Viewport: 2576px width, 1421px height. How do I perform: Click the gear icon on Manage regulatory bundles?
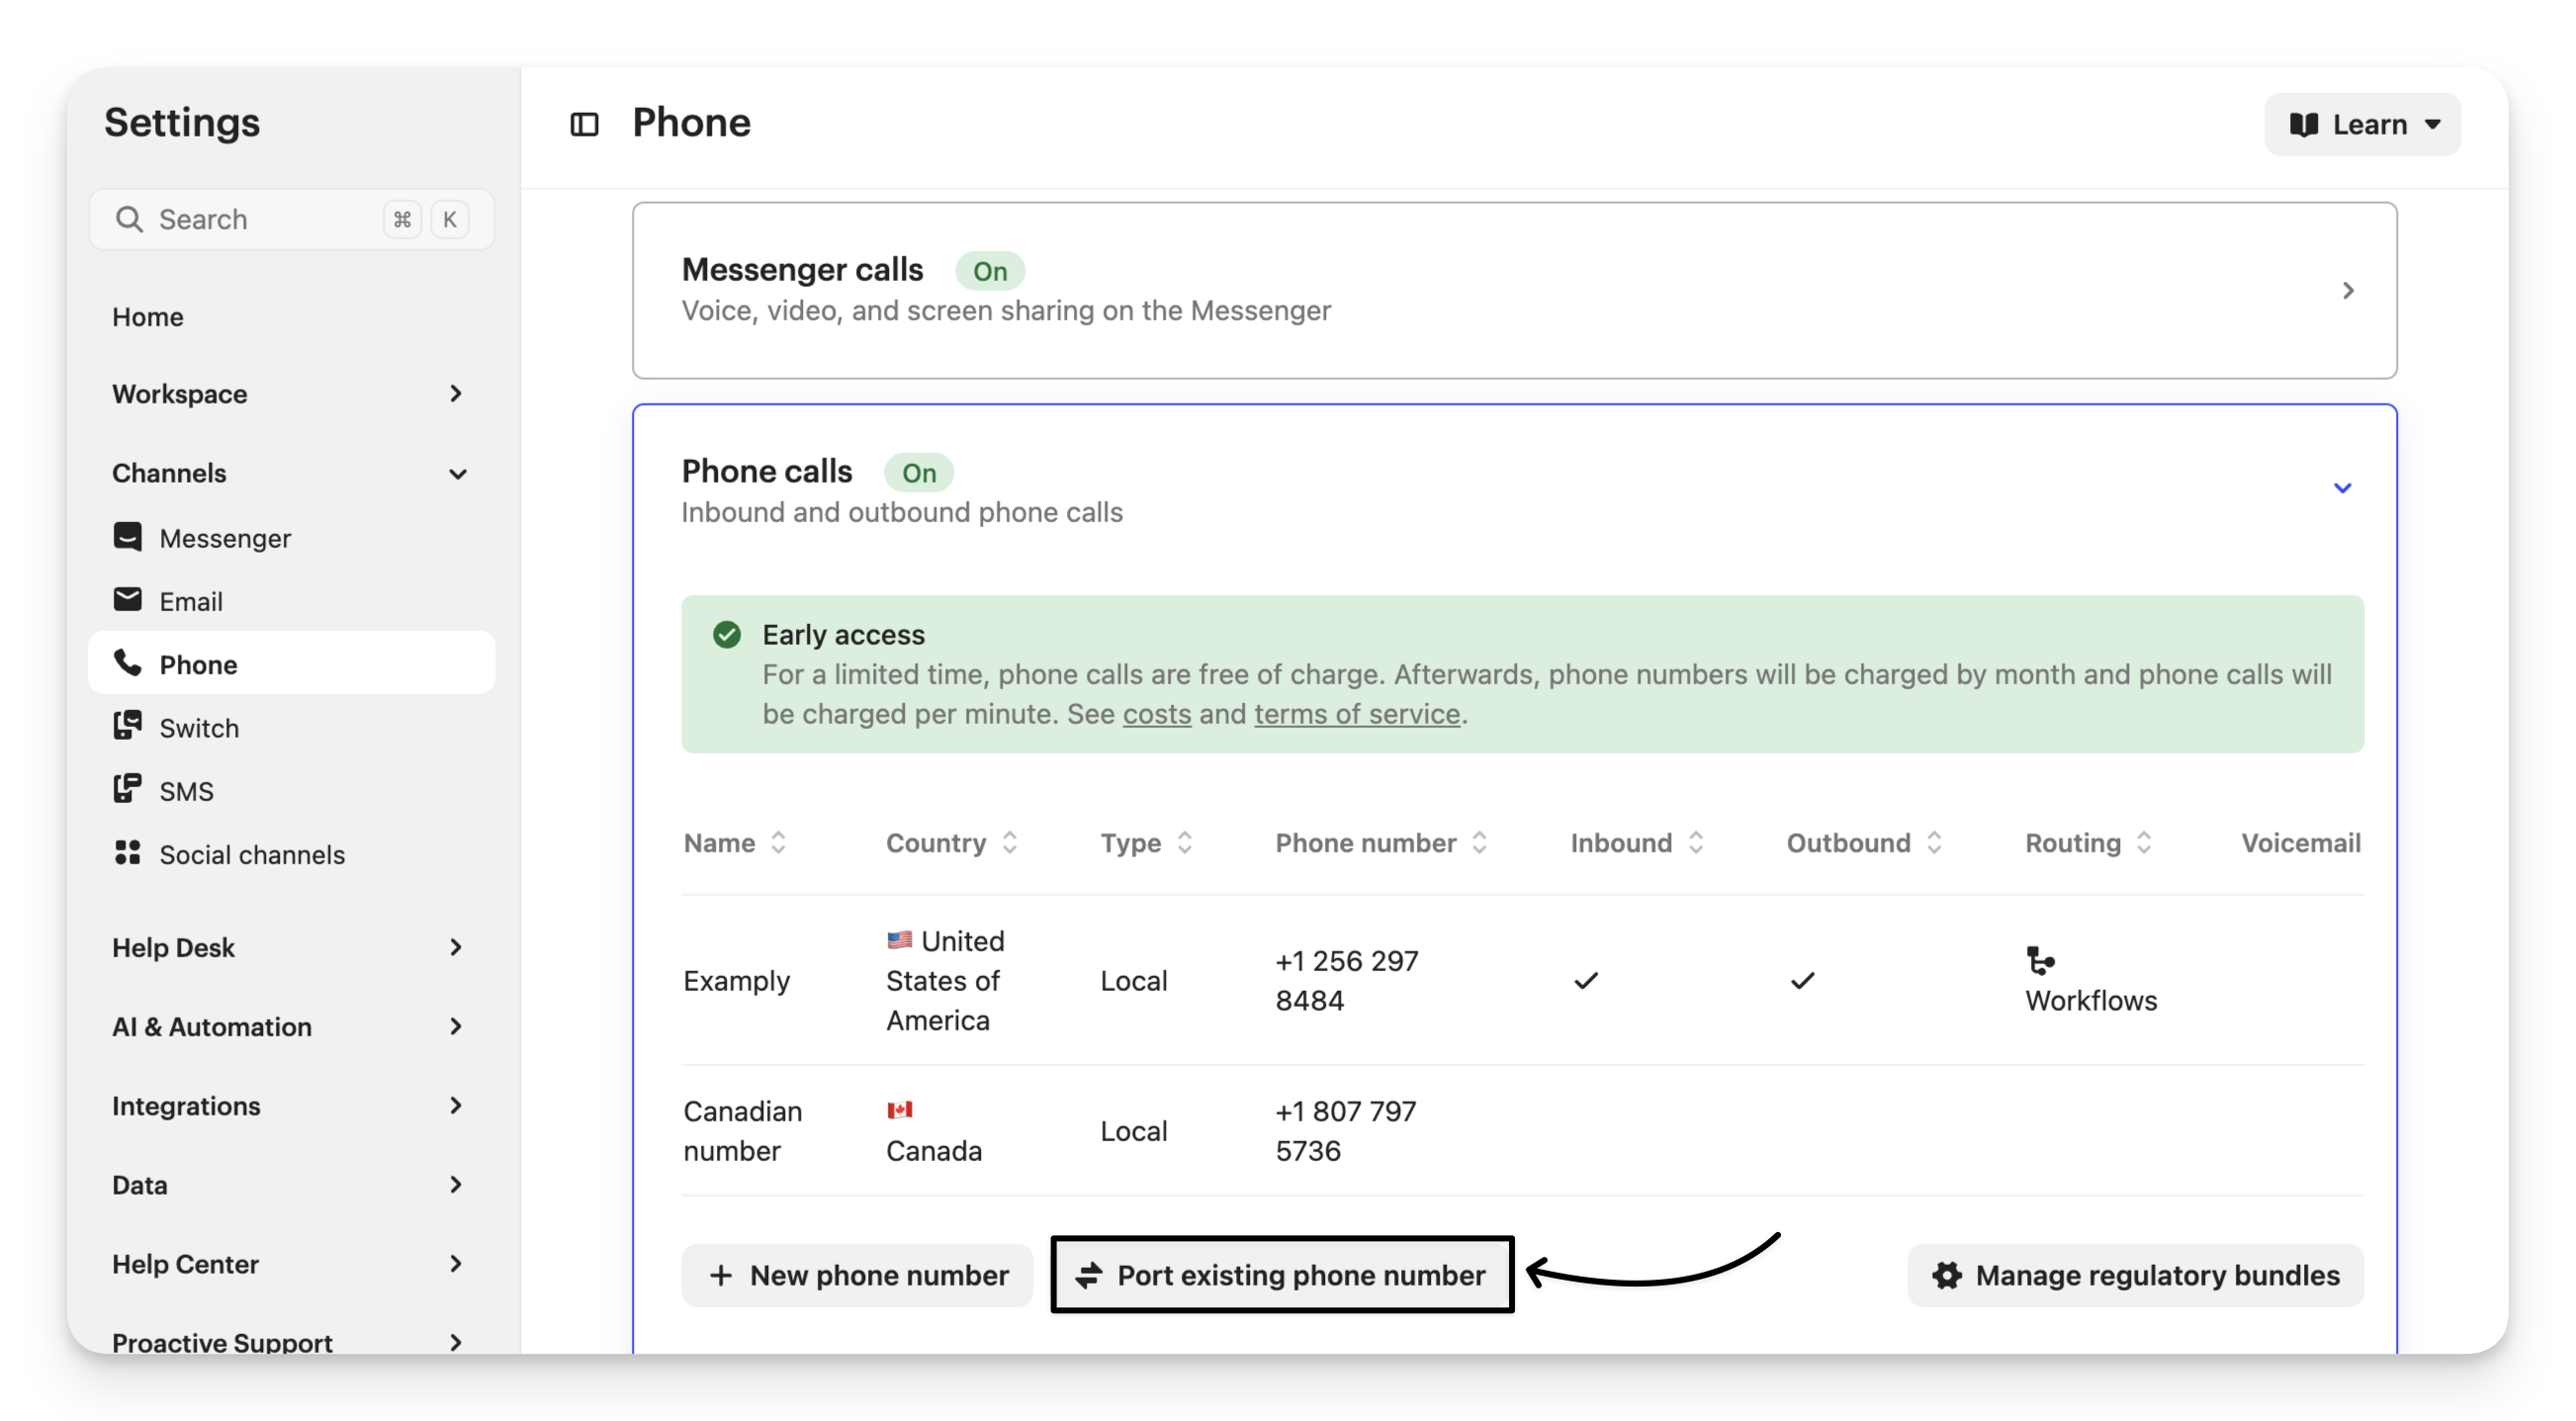point(1947,1275)
